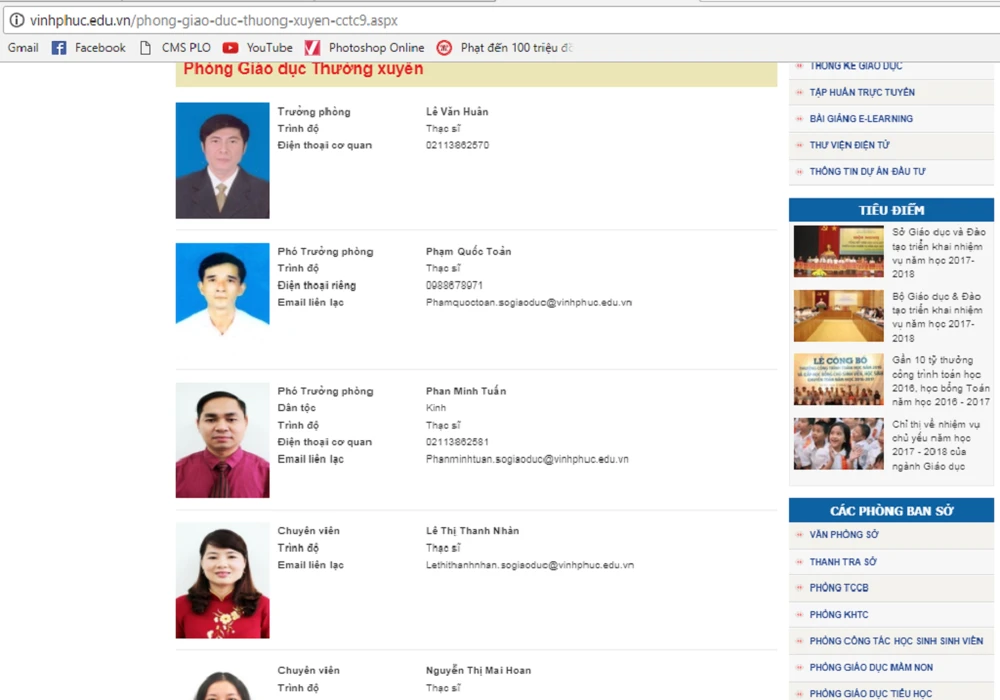Open the Photoshop Online bookmark icon
1000x700 pixels.
(312, 48)
